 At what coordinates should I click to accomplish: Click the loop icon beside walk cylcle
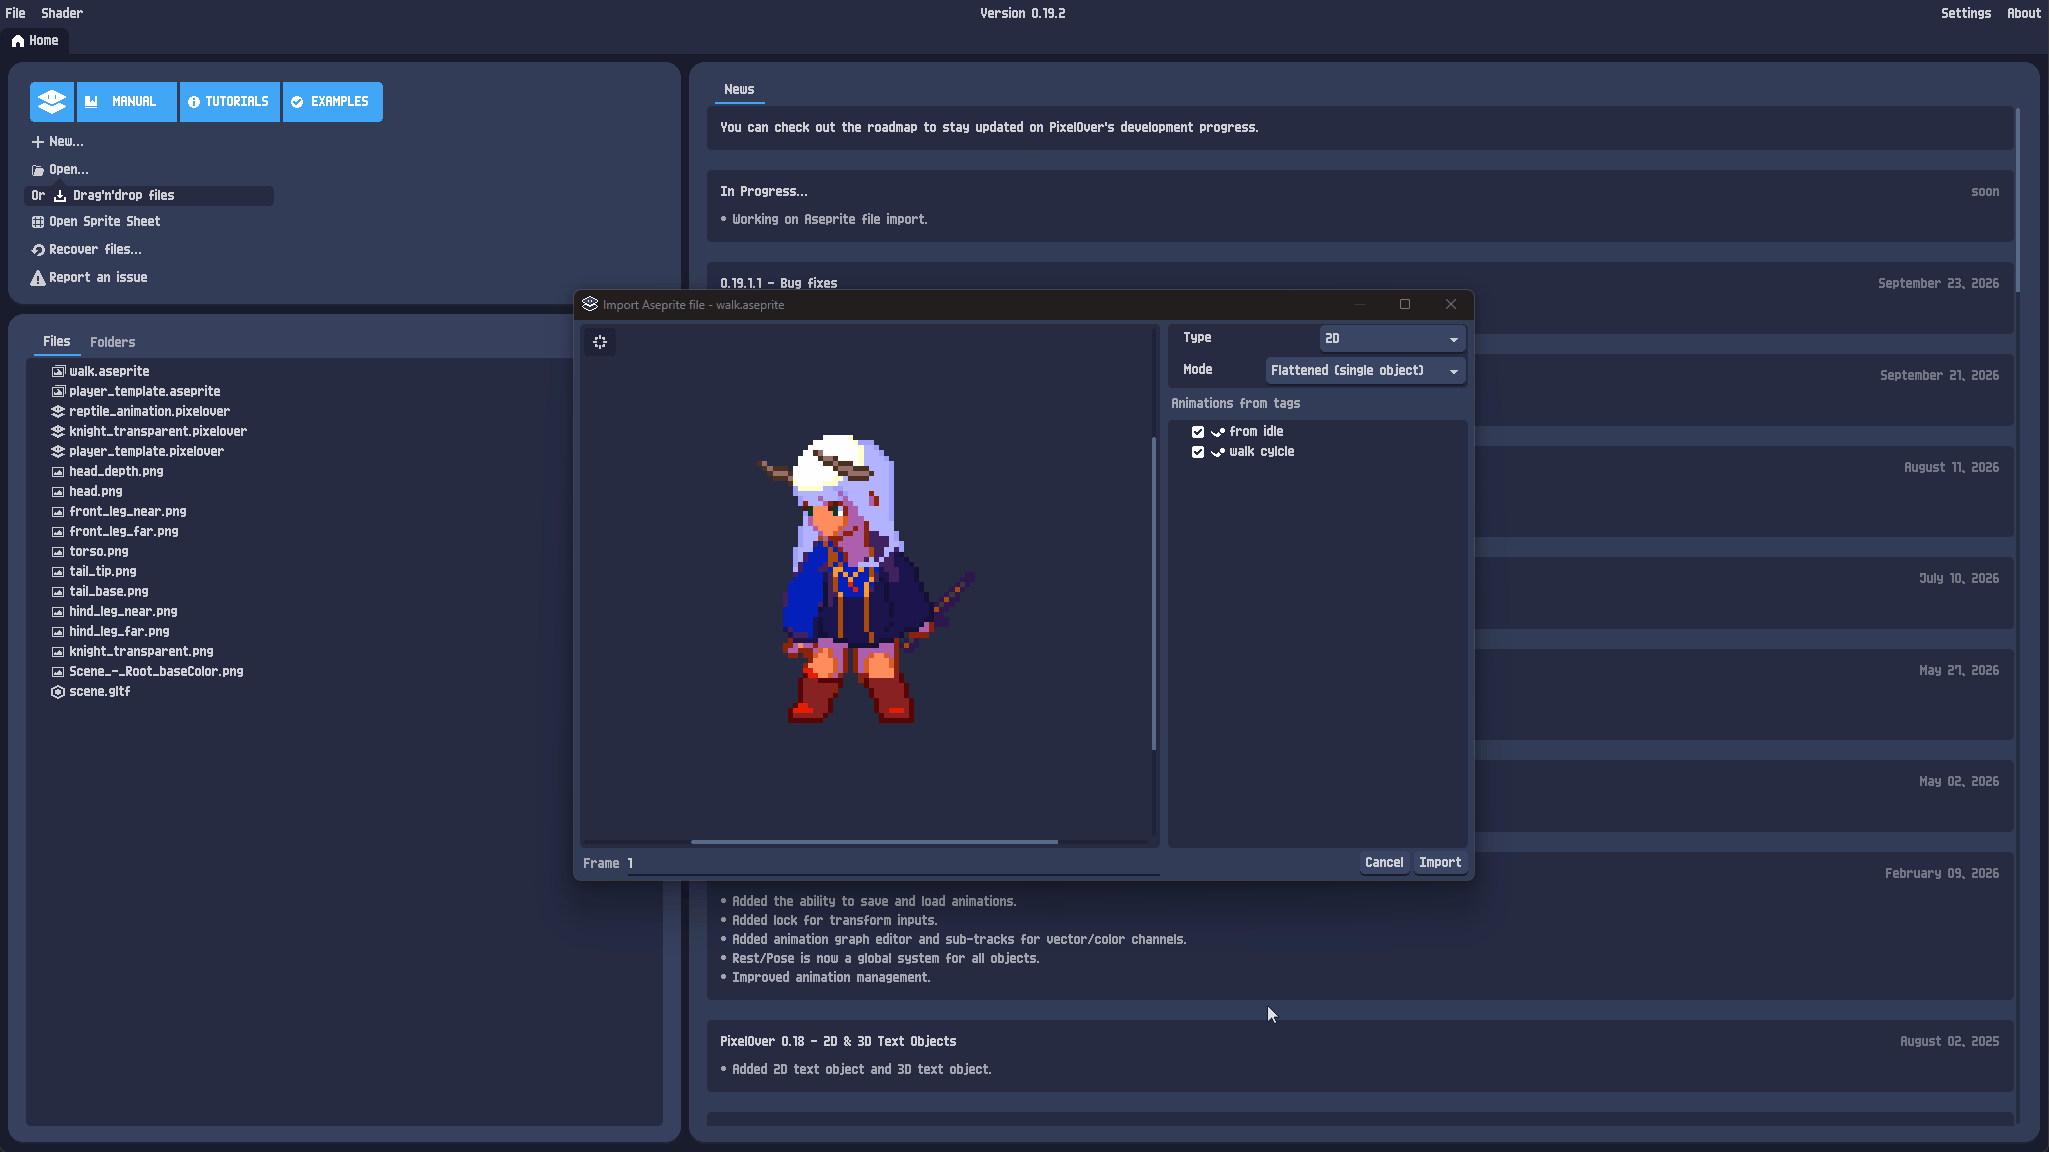tap(1218, 452)
